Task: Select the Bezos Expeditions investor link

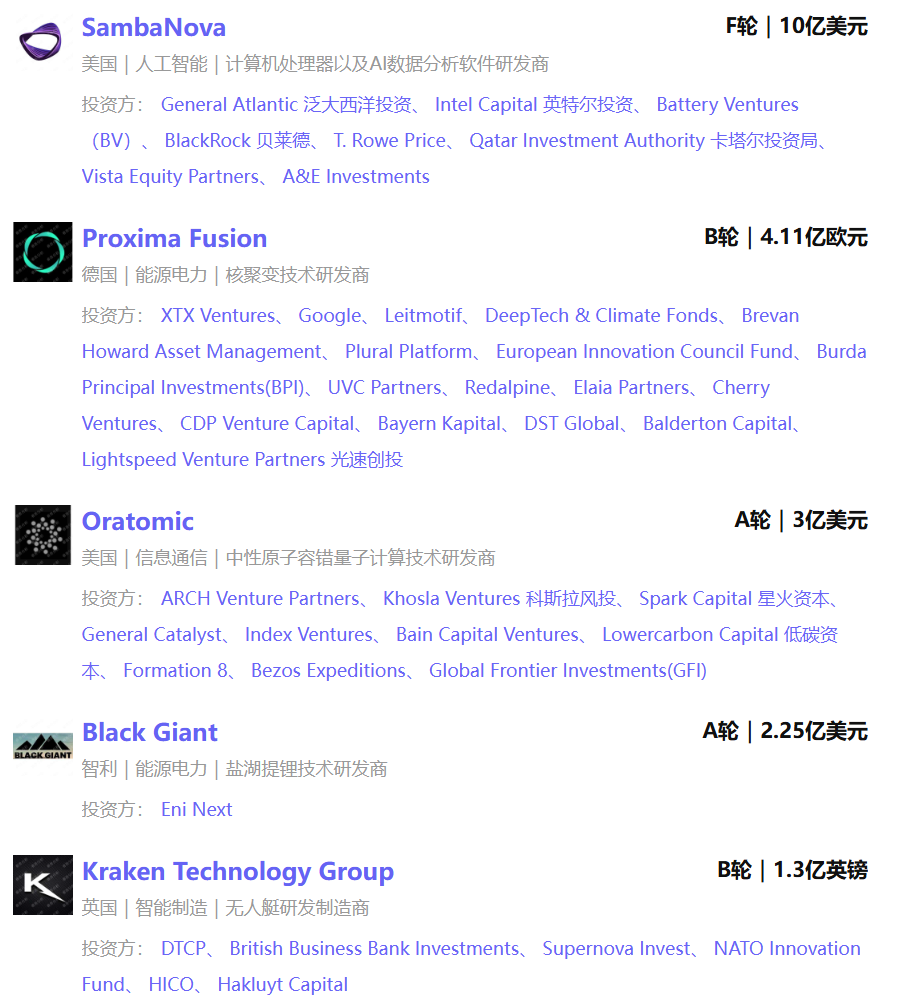Action: pyautogui.click(x=328, y=670)
